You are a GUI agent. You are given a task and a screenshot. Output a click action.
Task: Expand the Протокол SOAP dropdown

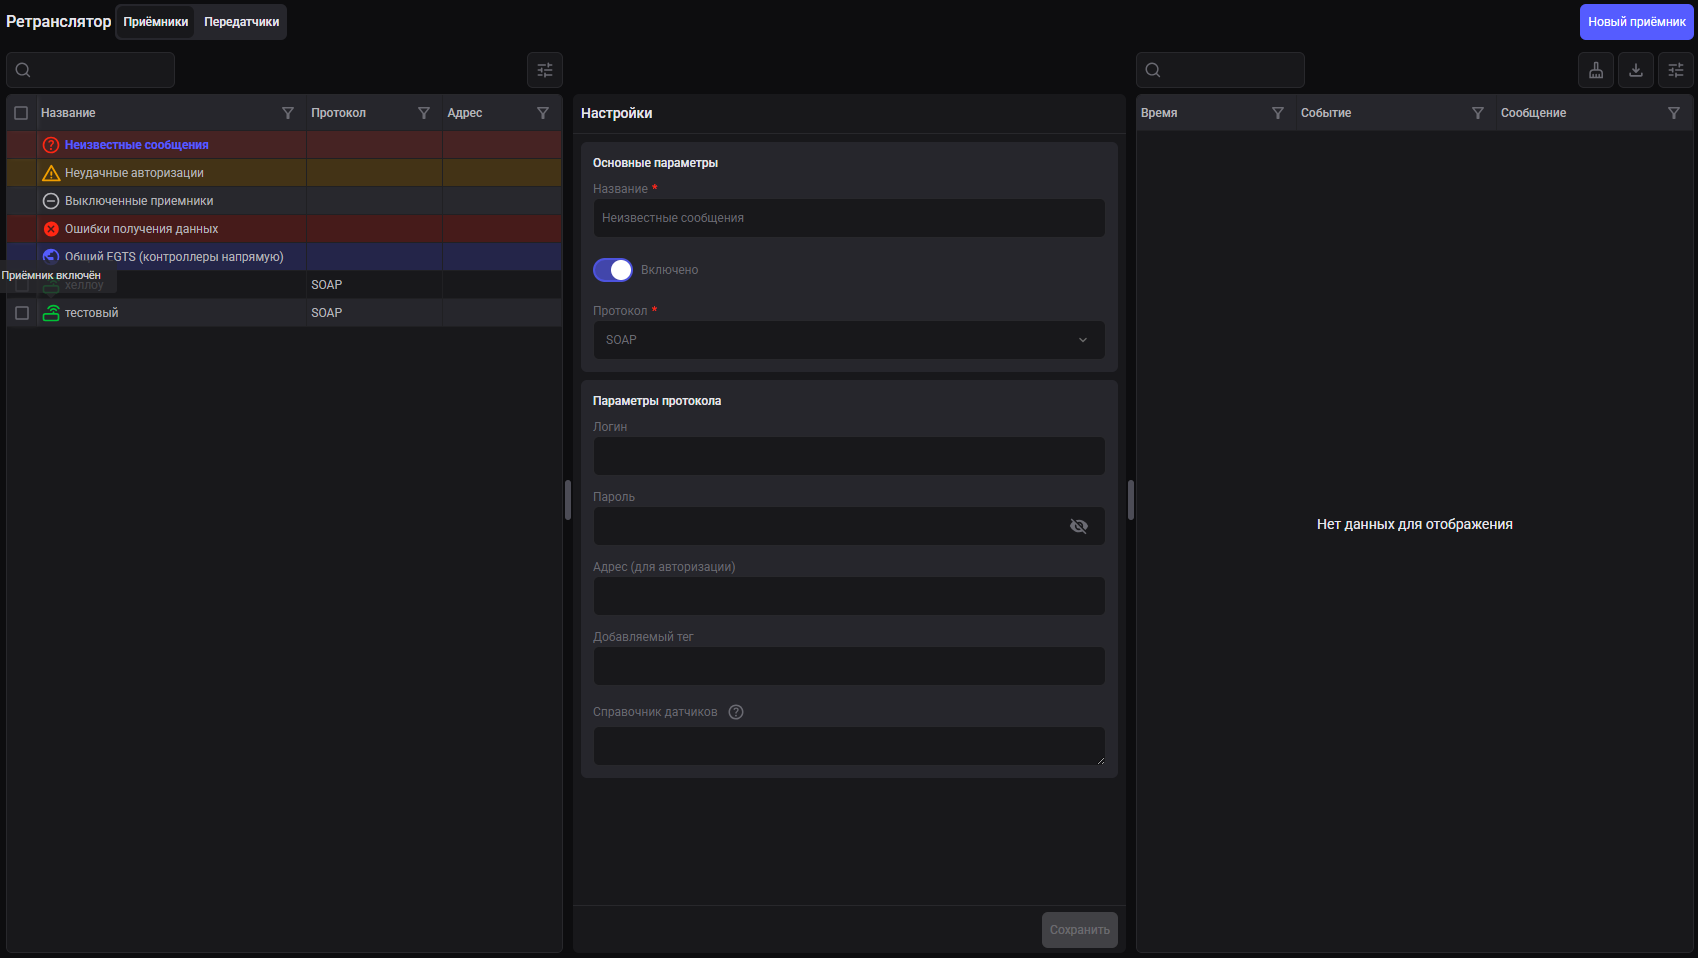tap(848, 340)
